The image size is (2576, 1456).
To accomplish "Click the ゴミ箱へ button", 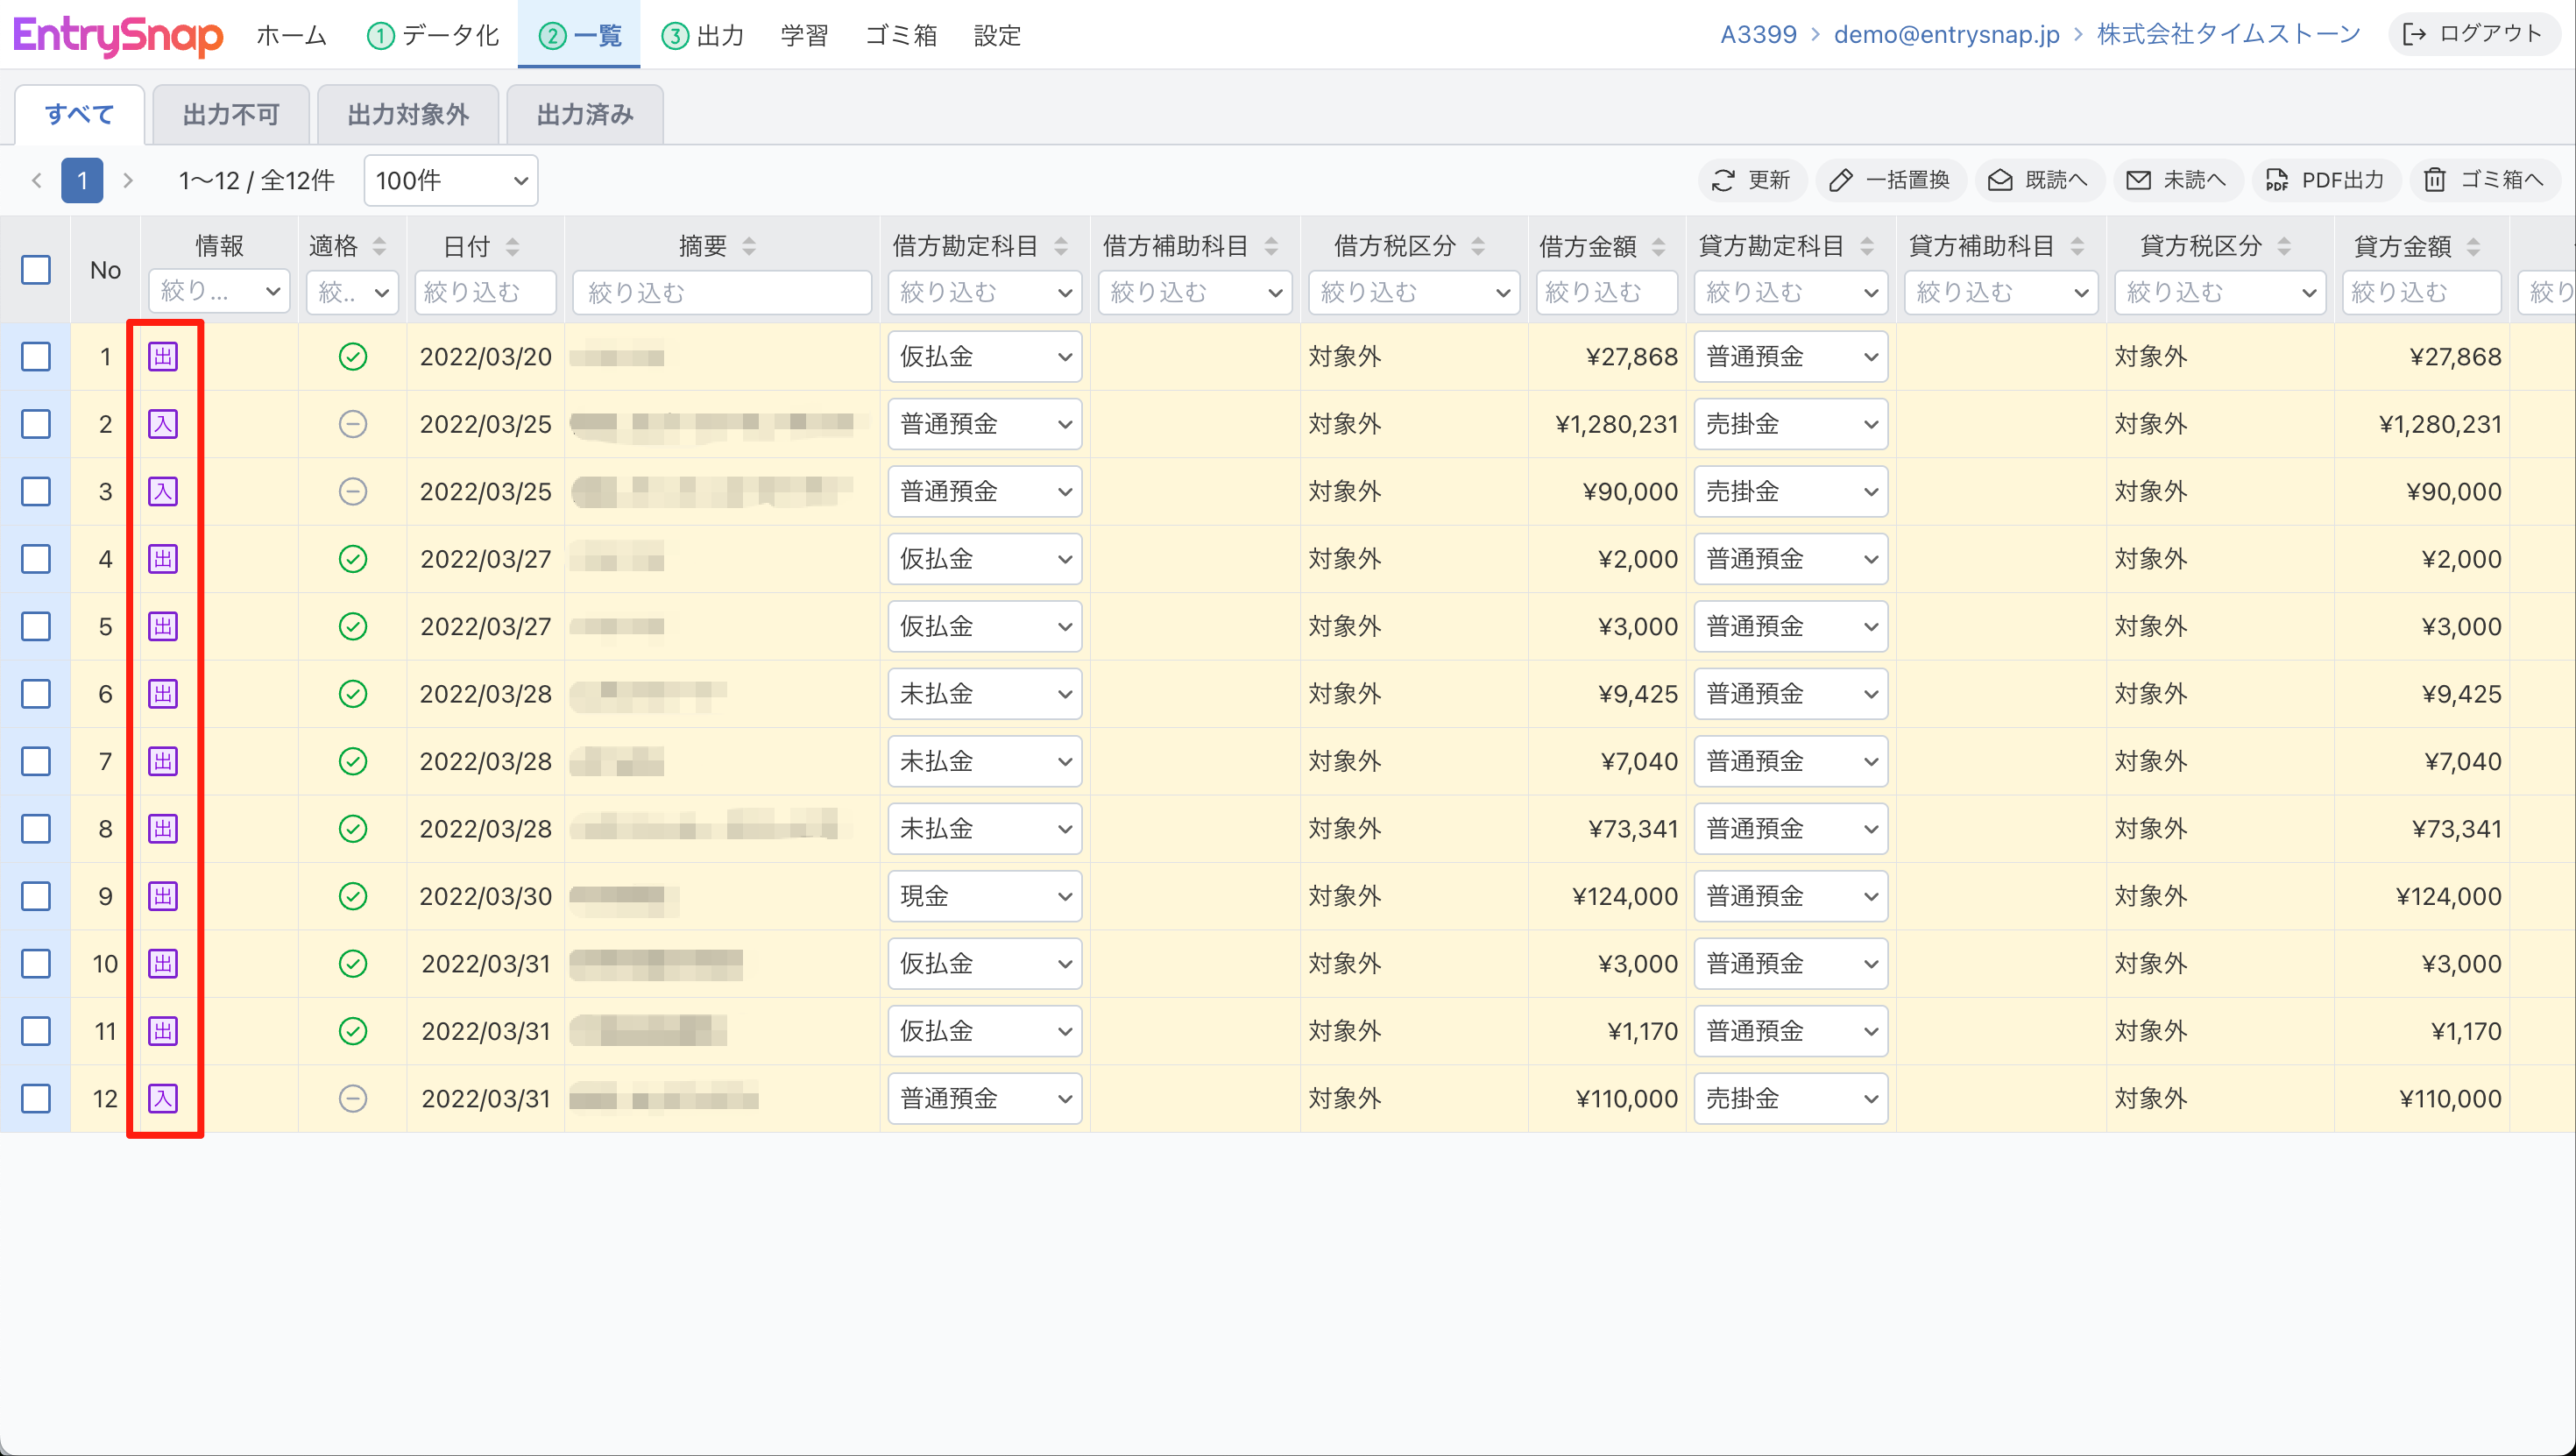I will [2484, 180].
